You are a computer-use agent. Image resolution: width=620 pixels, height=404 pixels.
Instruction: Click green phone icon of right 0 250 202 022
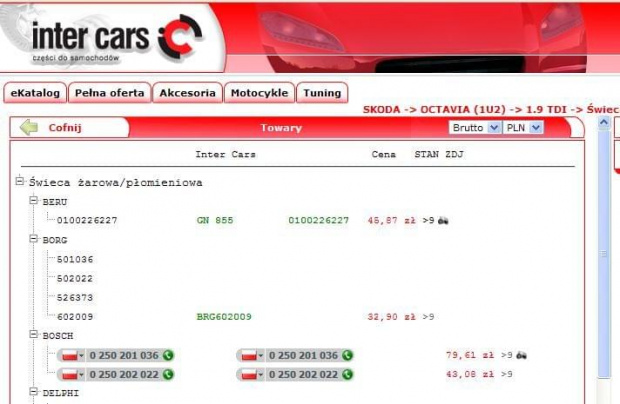(x=347, y=374)
